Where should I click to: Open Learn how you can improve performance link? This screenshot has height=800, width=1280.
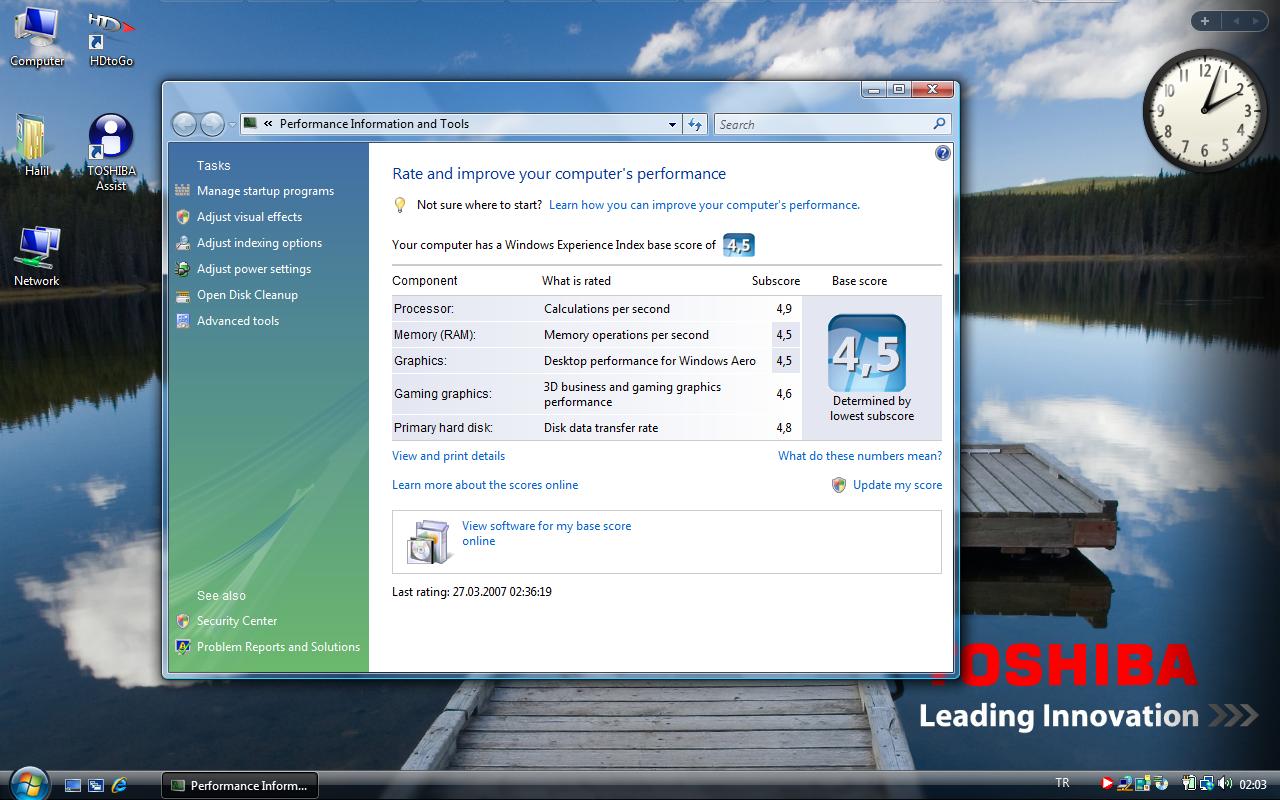(704, 205)
